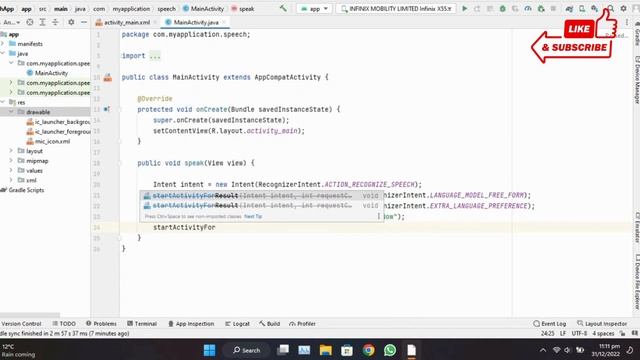The height and width of the screenshot is (360, 640).
Task: Select Gradle Scripts node in tree
Action: click(26, 190)
